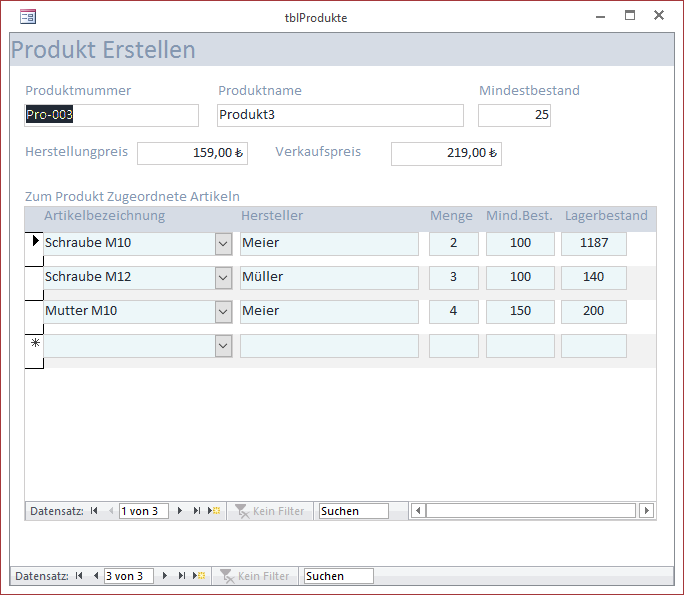Screen dimensions: 684x595
Task: Create new record in main form navigator
Action: coord(199,576)
